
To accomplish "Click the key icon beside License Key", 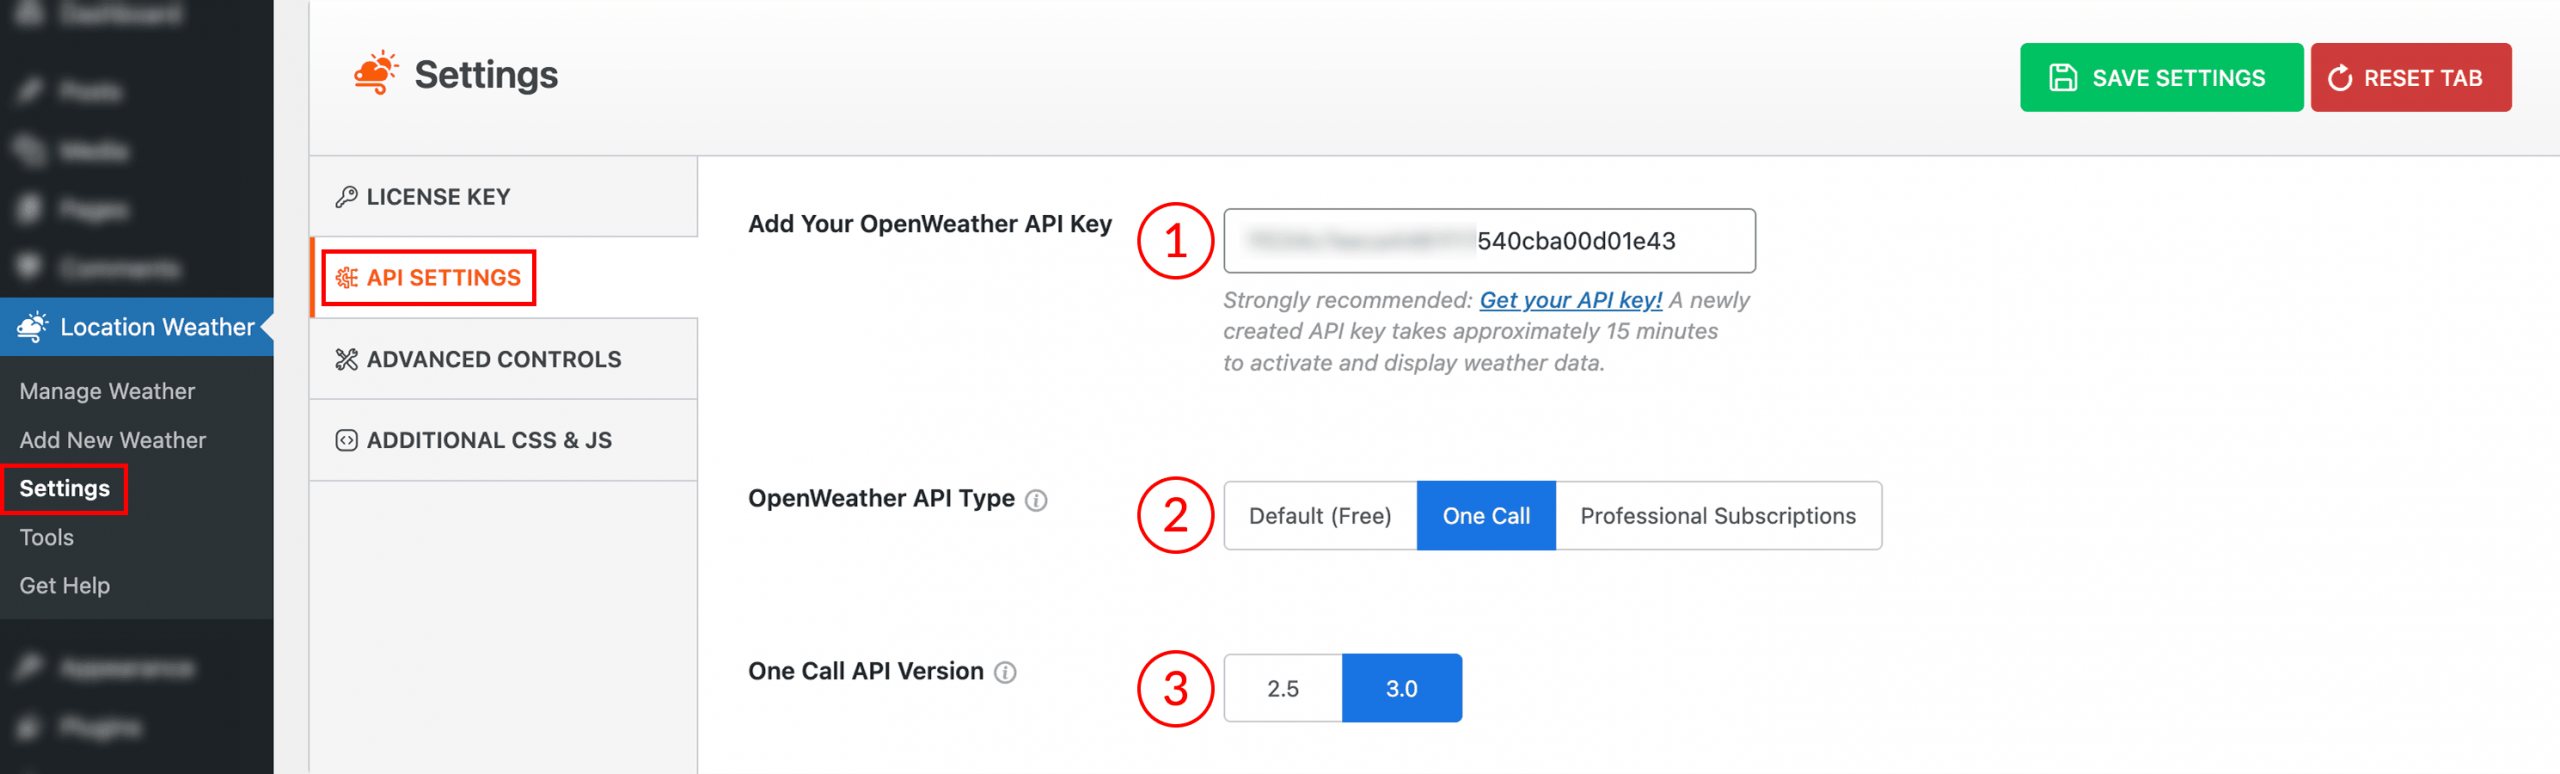I will (x=346, y=197).
